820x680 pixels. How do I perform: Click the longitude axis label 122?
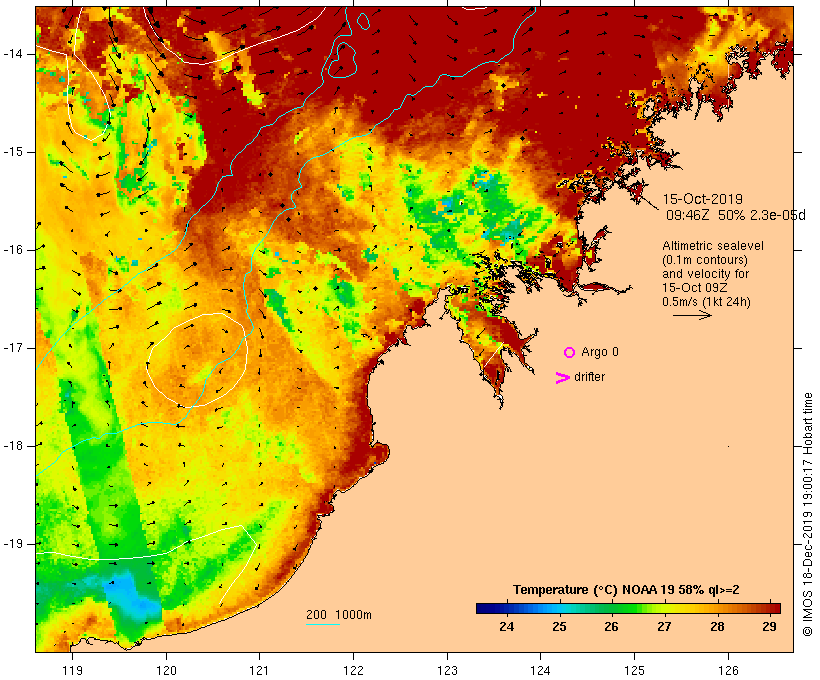pyautogui.click(x=354, y=670)
